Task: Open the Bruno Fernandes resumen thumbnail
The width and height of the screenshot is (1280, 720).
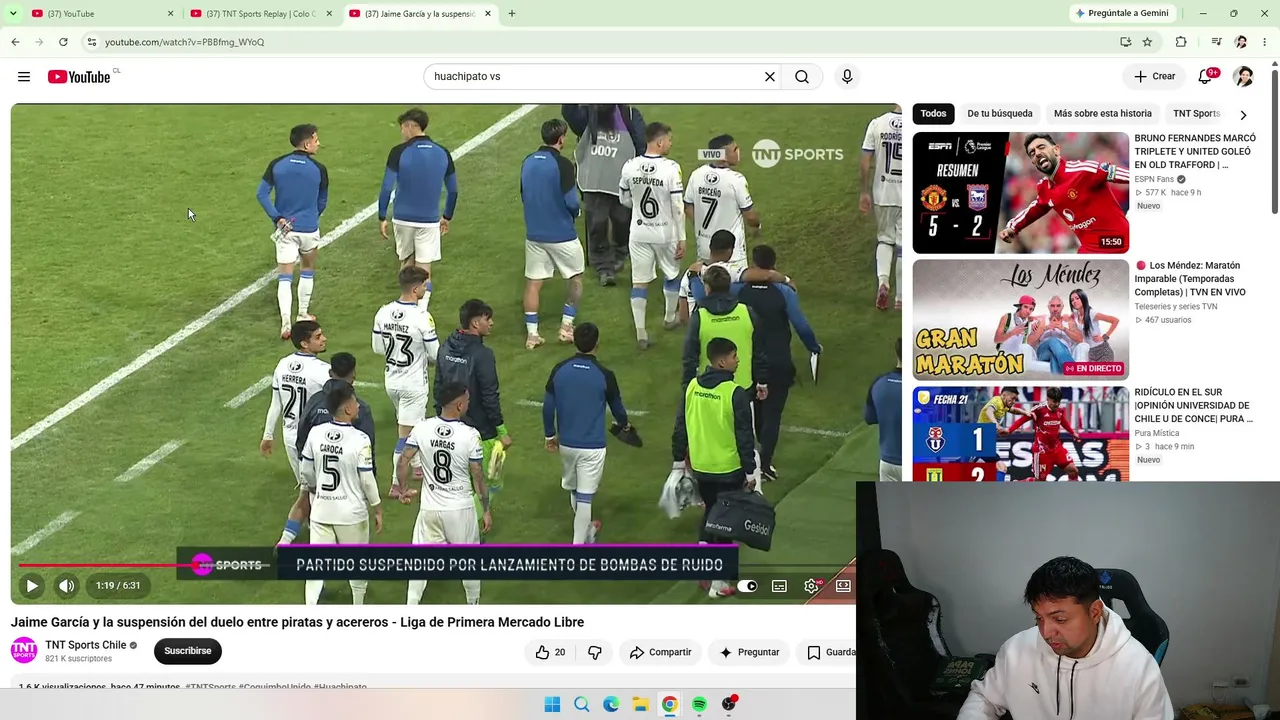Action: 1020,192
